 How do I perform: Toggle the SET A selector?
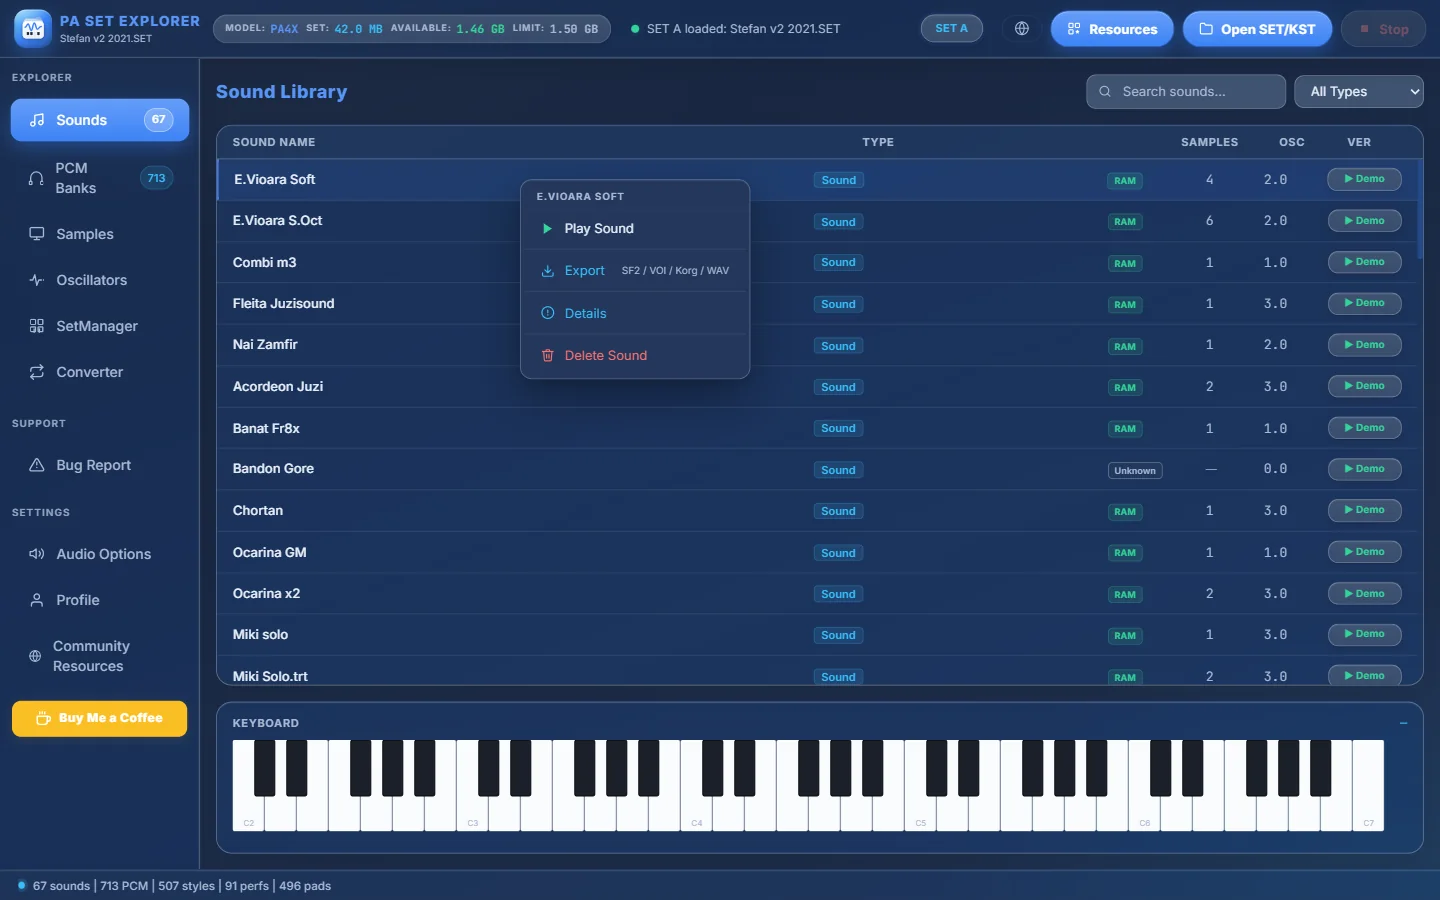tap(951, 29)
